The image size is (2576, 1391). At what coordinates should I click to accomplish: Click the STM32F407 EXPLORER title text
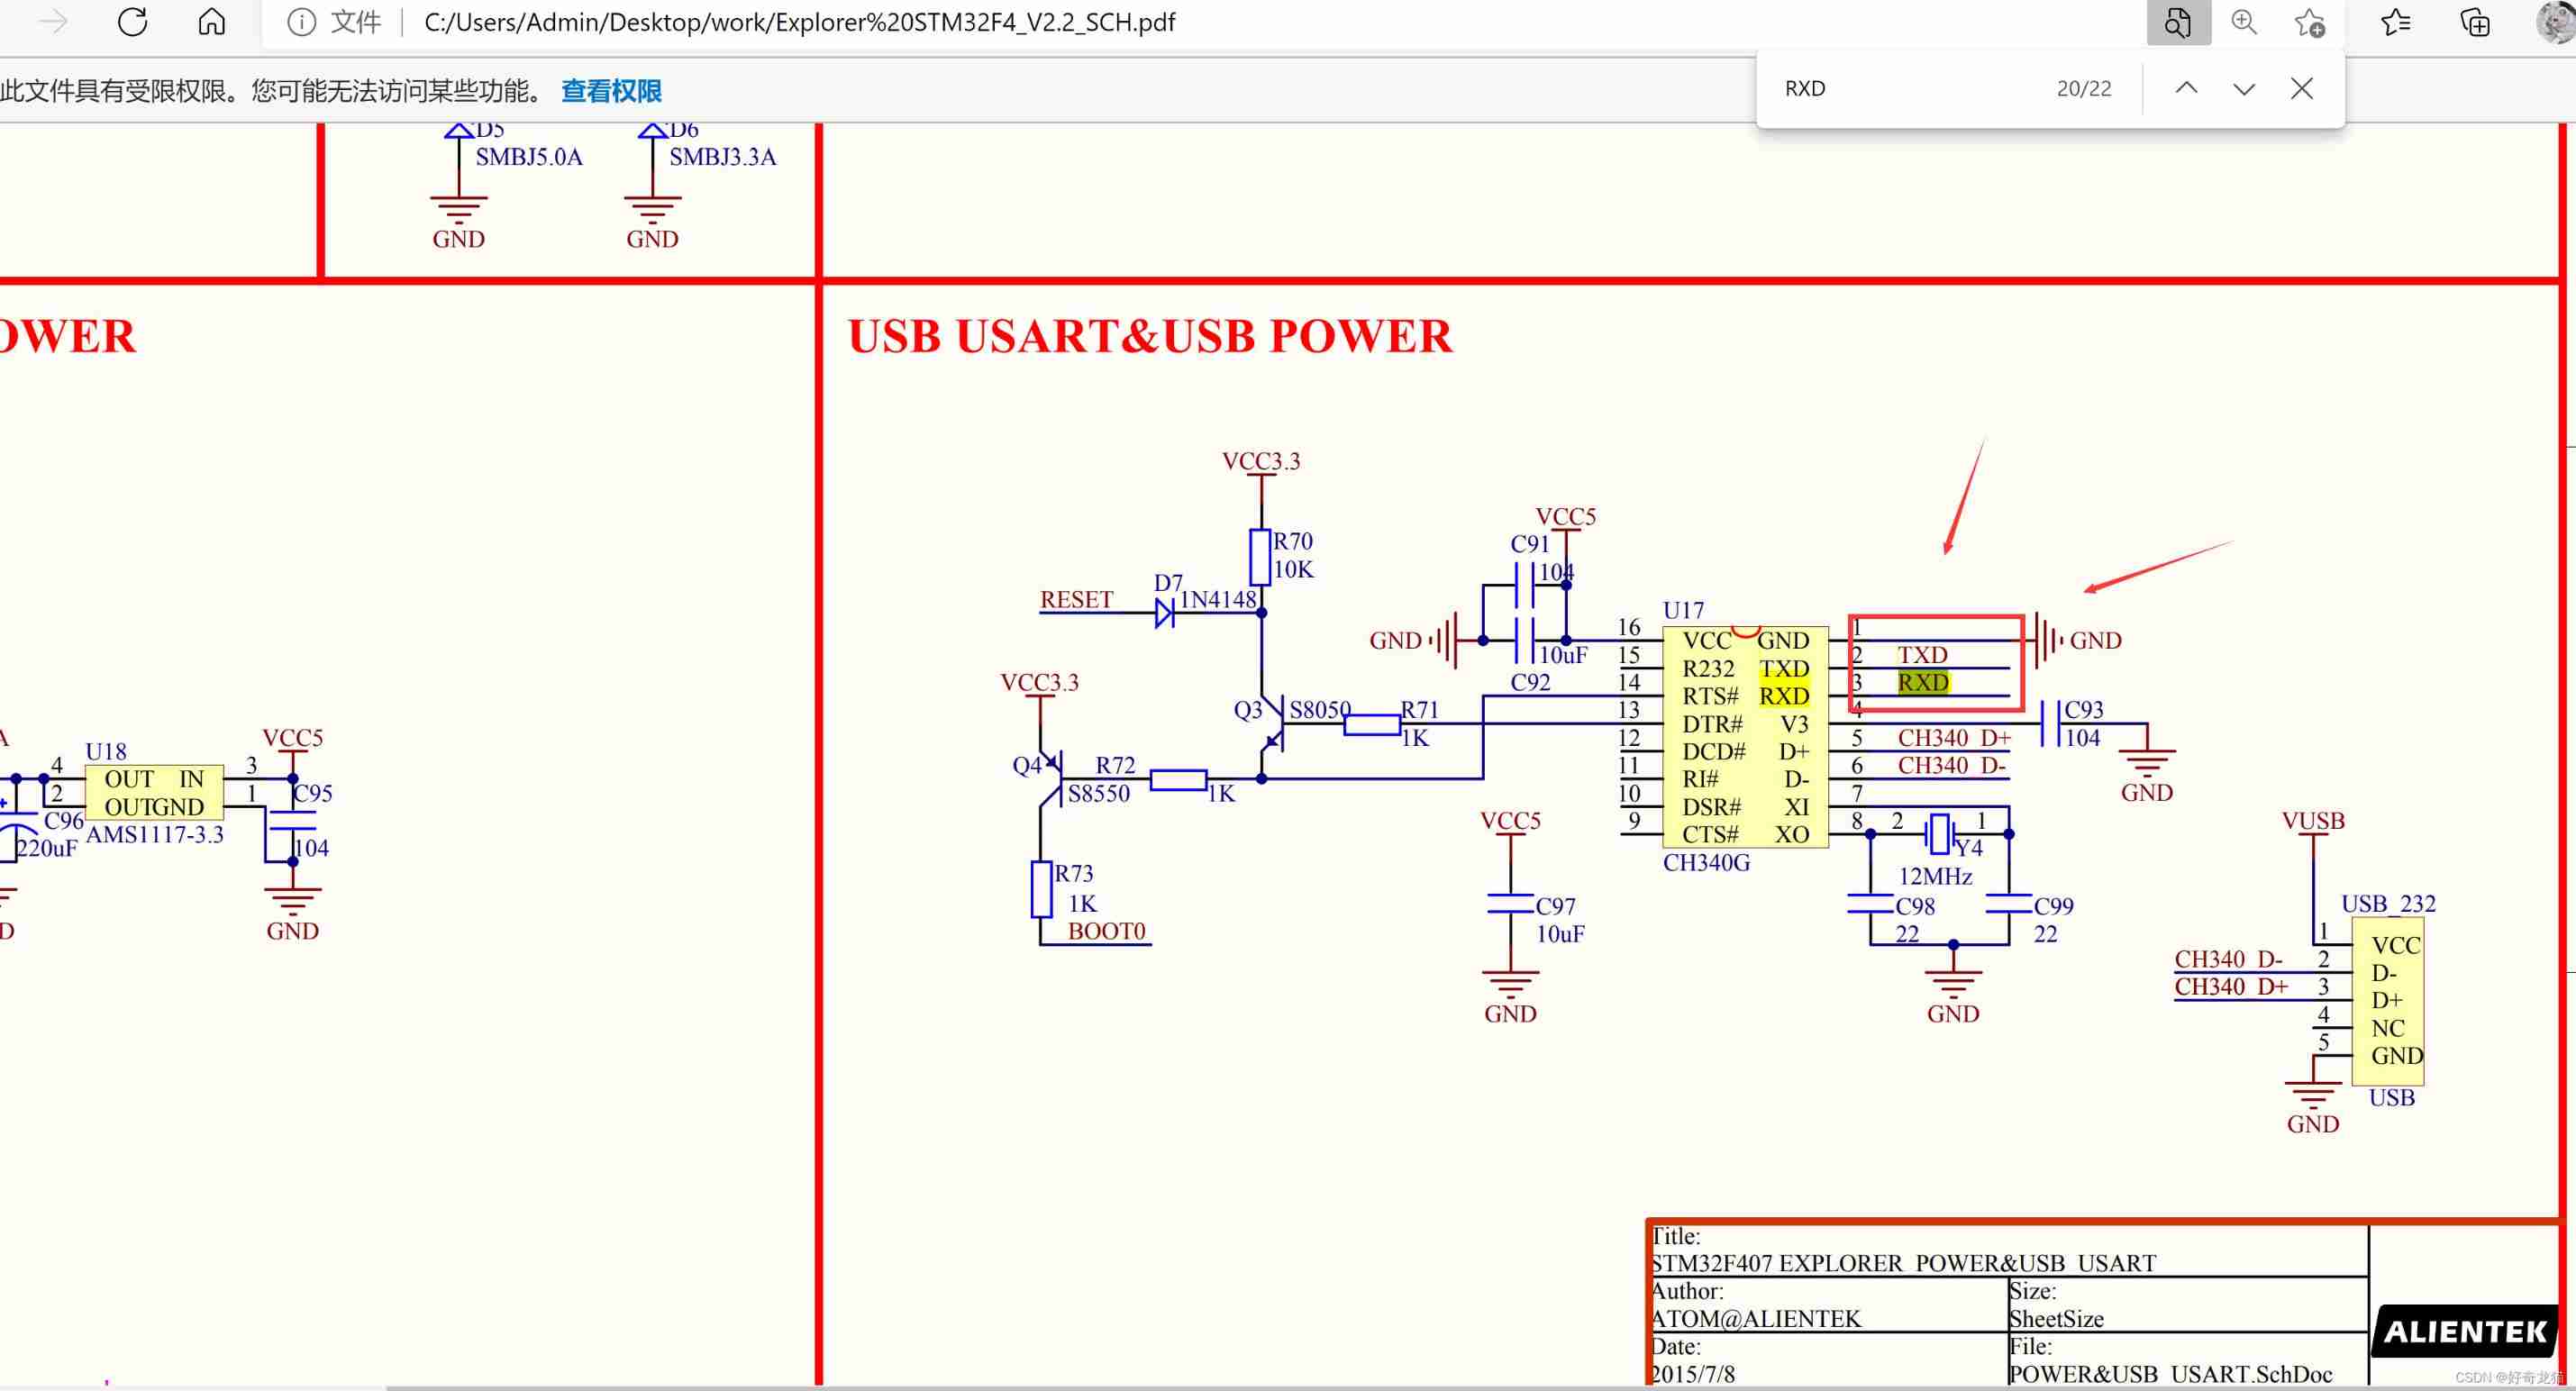(1903, 1263)
